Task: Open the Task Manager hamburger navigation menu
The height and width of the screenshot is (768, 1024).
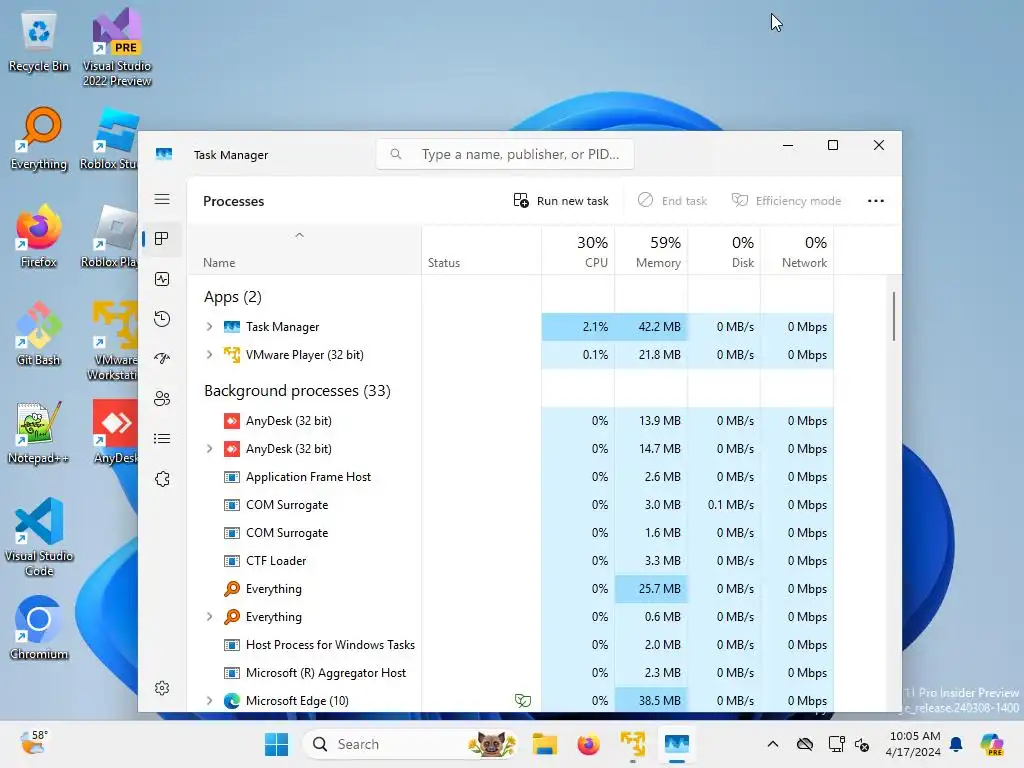Action: [x=162, y=200]
